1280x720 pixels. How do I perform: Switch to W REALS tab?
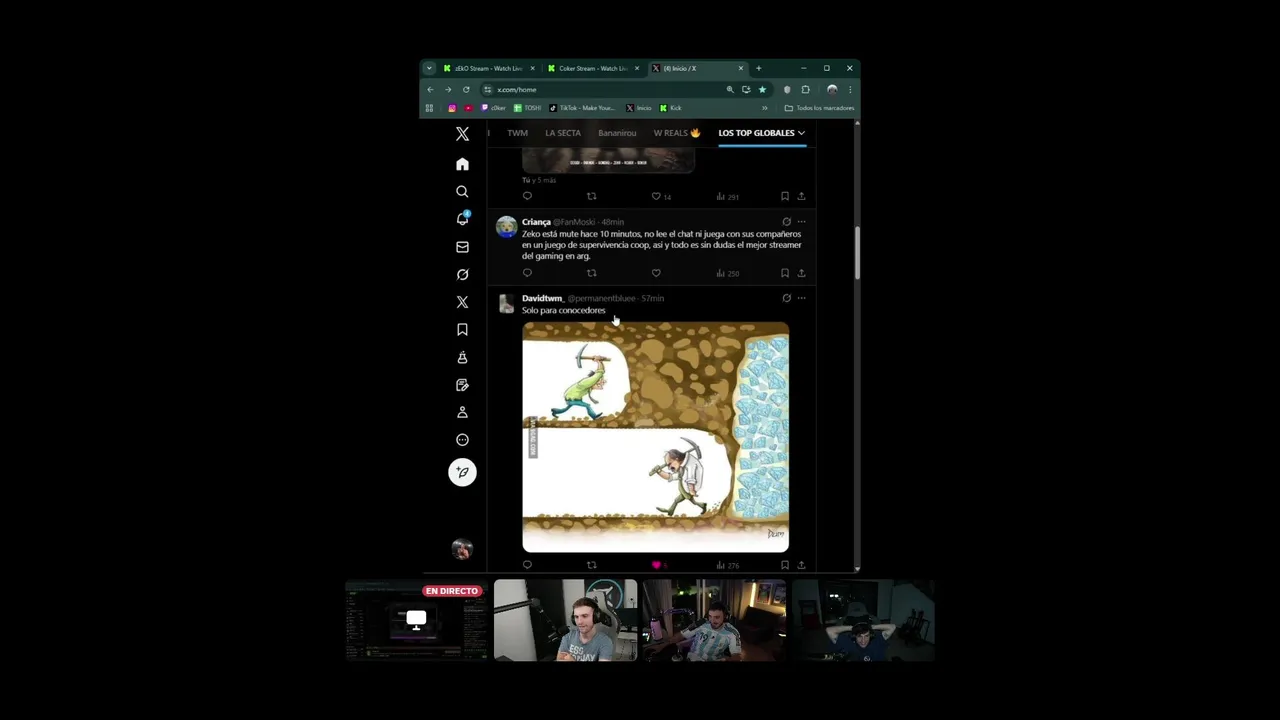[x=677, y=133]
